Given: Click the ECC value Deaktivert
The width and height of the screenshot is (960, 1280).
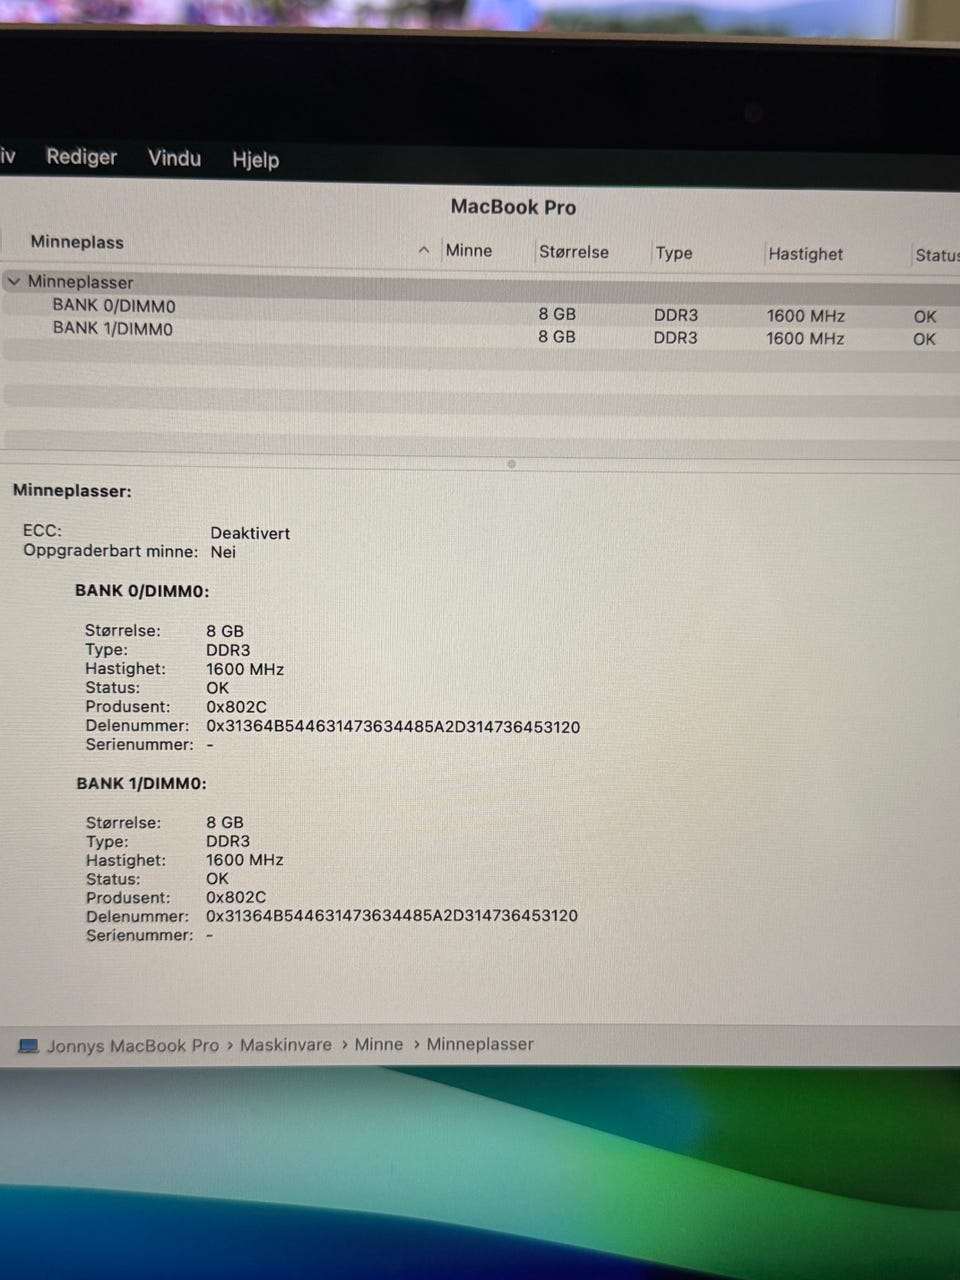Looking at the screenshot, I should coord(250,533).
